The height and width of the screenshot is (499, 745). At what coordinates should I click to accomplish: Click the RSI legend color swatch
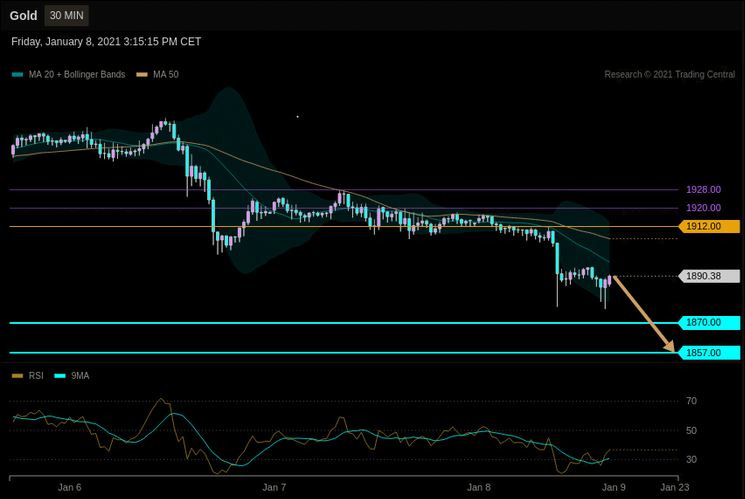pyautogui.click(x=18, y=376)
